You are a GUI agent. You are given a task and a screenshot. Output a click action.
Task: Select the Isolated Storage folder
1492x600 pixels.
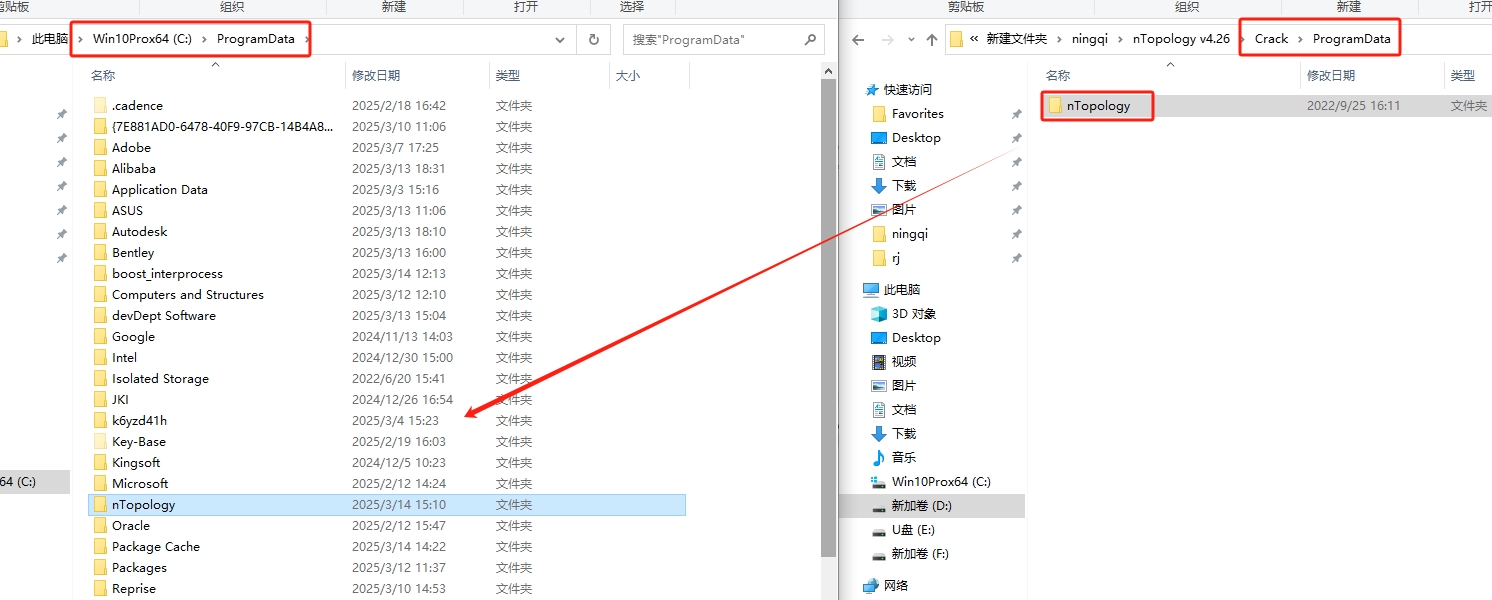point(160,378)
